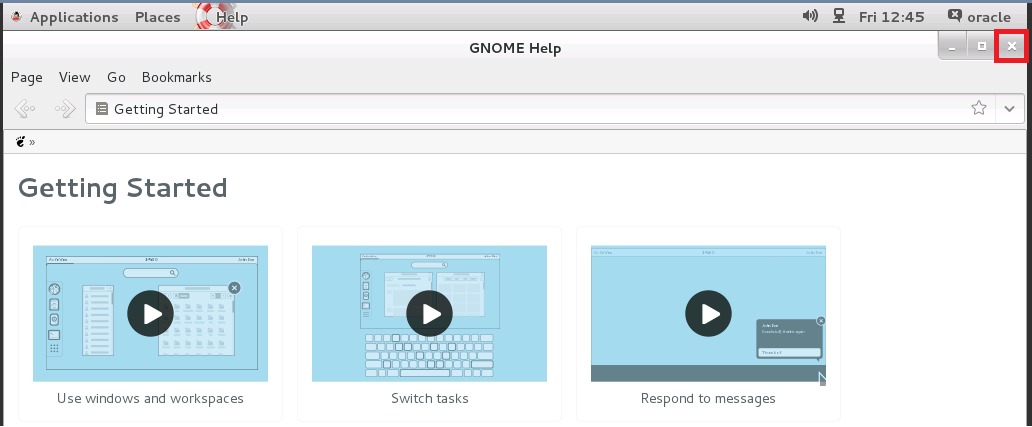Click the GNOME foot breadcrumb icon

pyautogui.click(x=20, y=141)
